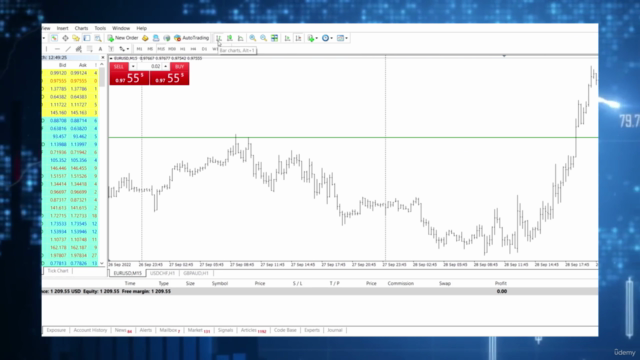Screen dimensions: 640x360
Task: Open the Strategy Tester icon
Action: [98, 38]
